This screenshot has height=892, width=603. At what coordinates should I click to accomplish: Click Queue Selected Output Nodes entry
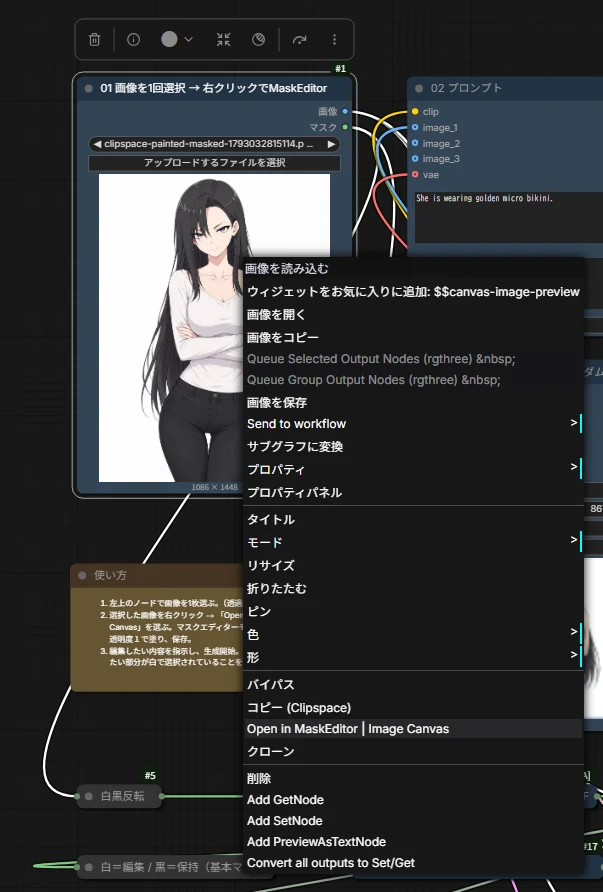pos(414,359)
